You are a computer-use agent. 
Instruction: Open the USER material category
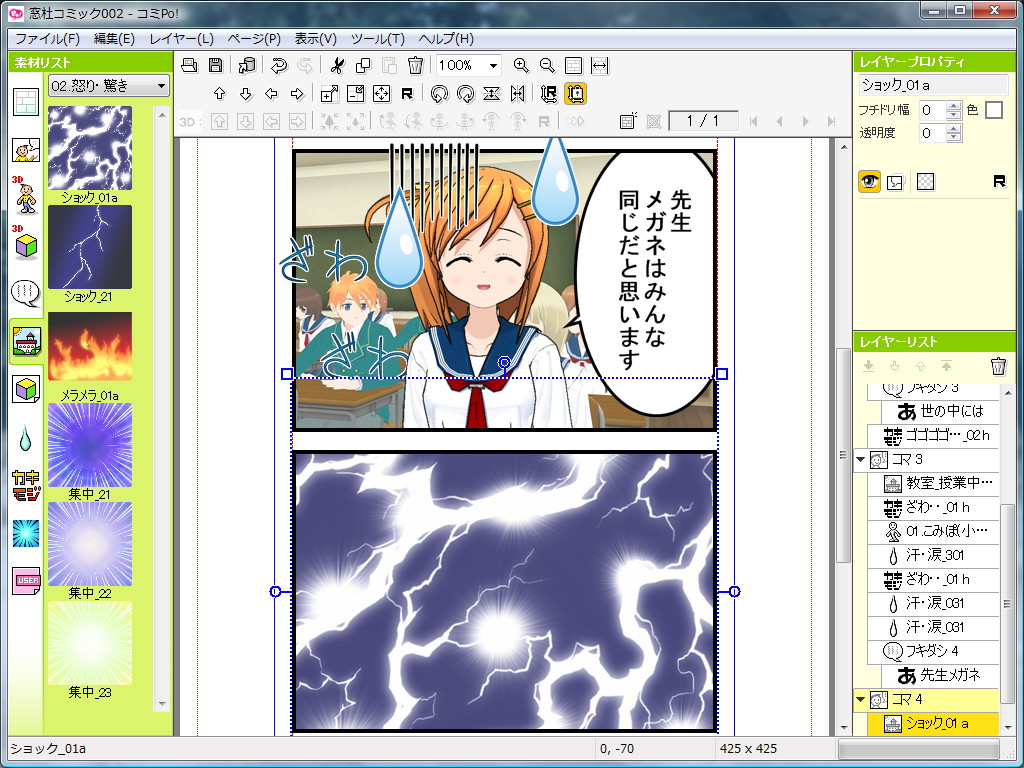(x=26, y=581)
